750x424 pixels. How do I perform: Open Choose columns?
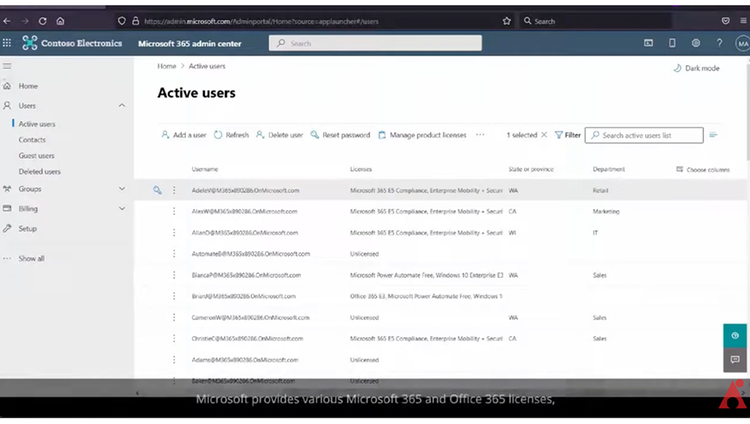(703, 169)
